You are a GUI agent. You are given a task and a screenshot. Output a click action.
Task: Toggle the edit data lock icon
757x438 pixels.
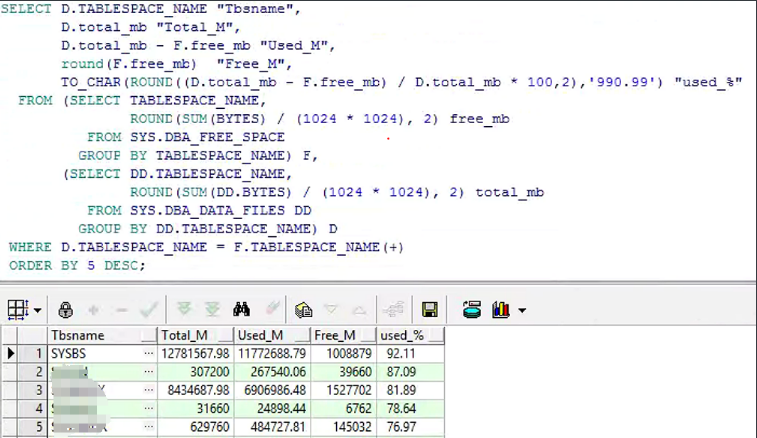(x=65, y=310)
